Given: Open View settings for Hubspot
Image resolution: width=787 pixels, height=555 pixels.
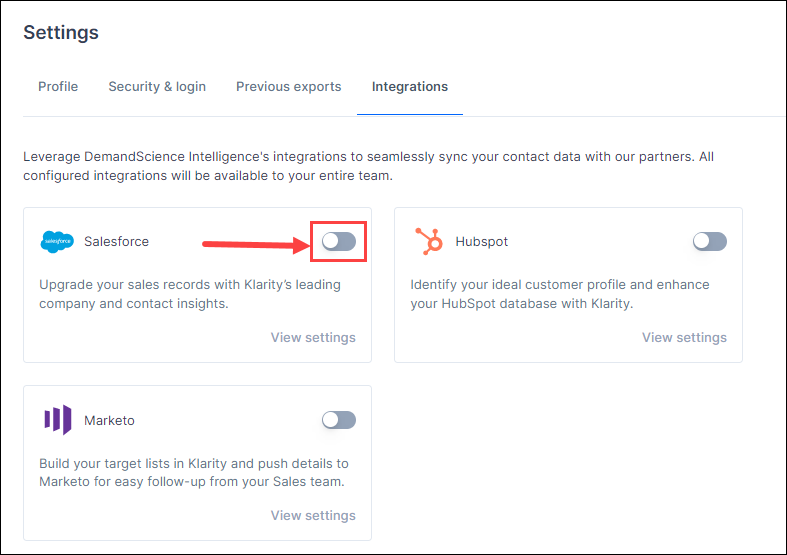Looking at the screenshot, I should coord(684,337).
